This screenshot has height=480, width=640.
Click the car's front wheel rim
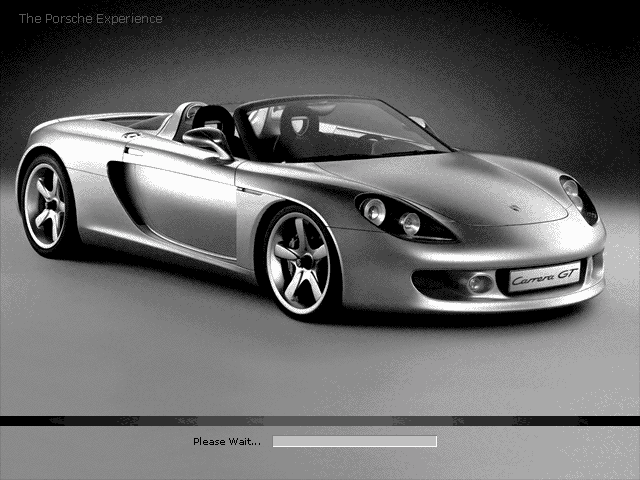point(298,263)
